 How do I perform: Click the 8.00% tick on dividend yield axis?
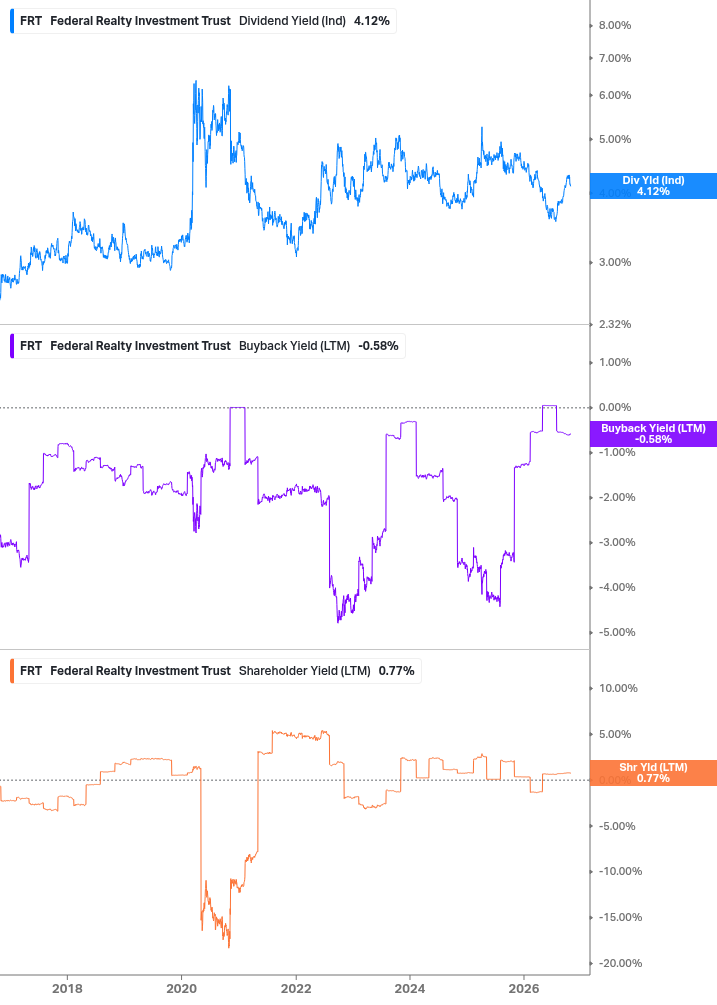point(614,26)
